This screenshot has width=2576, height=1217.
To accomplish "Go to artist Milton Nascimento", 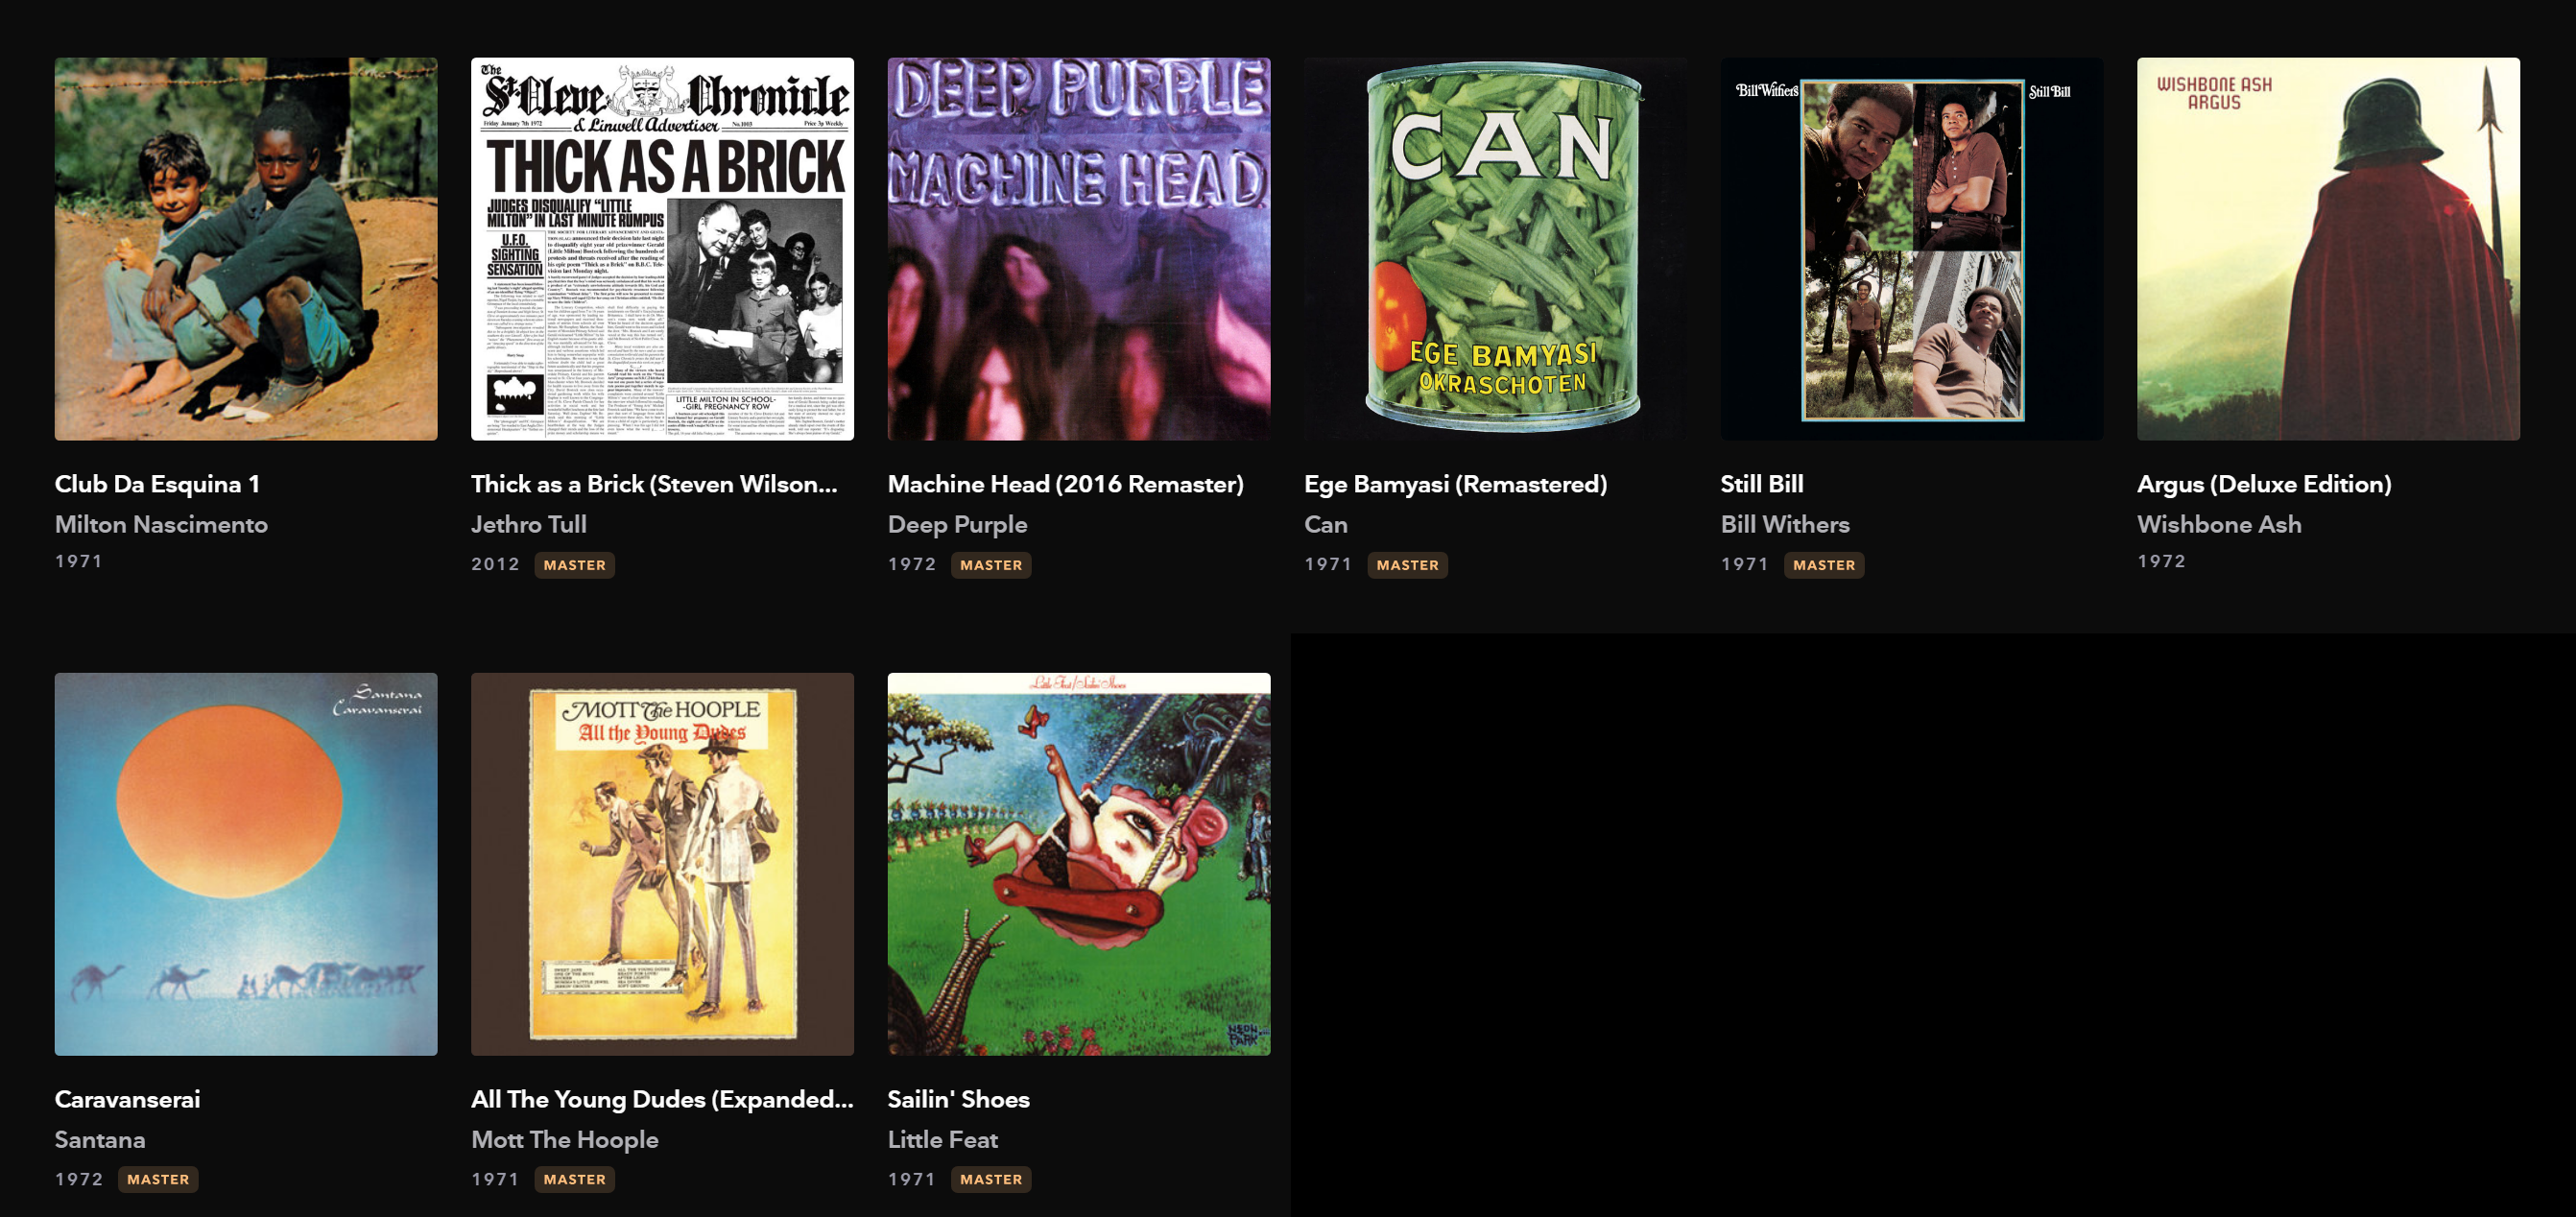I will pyautogui.click(x=161, y=525).
